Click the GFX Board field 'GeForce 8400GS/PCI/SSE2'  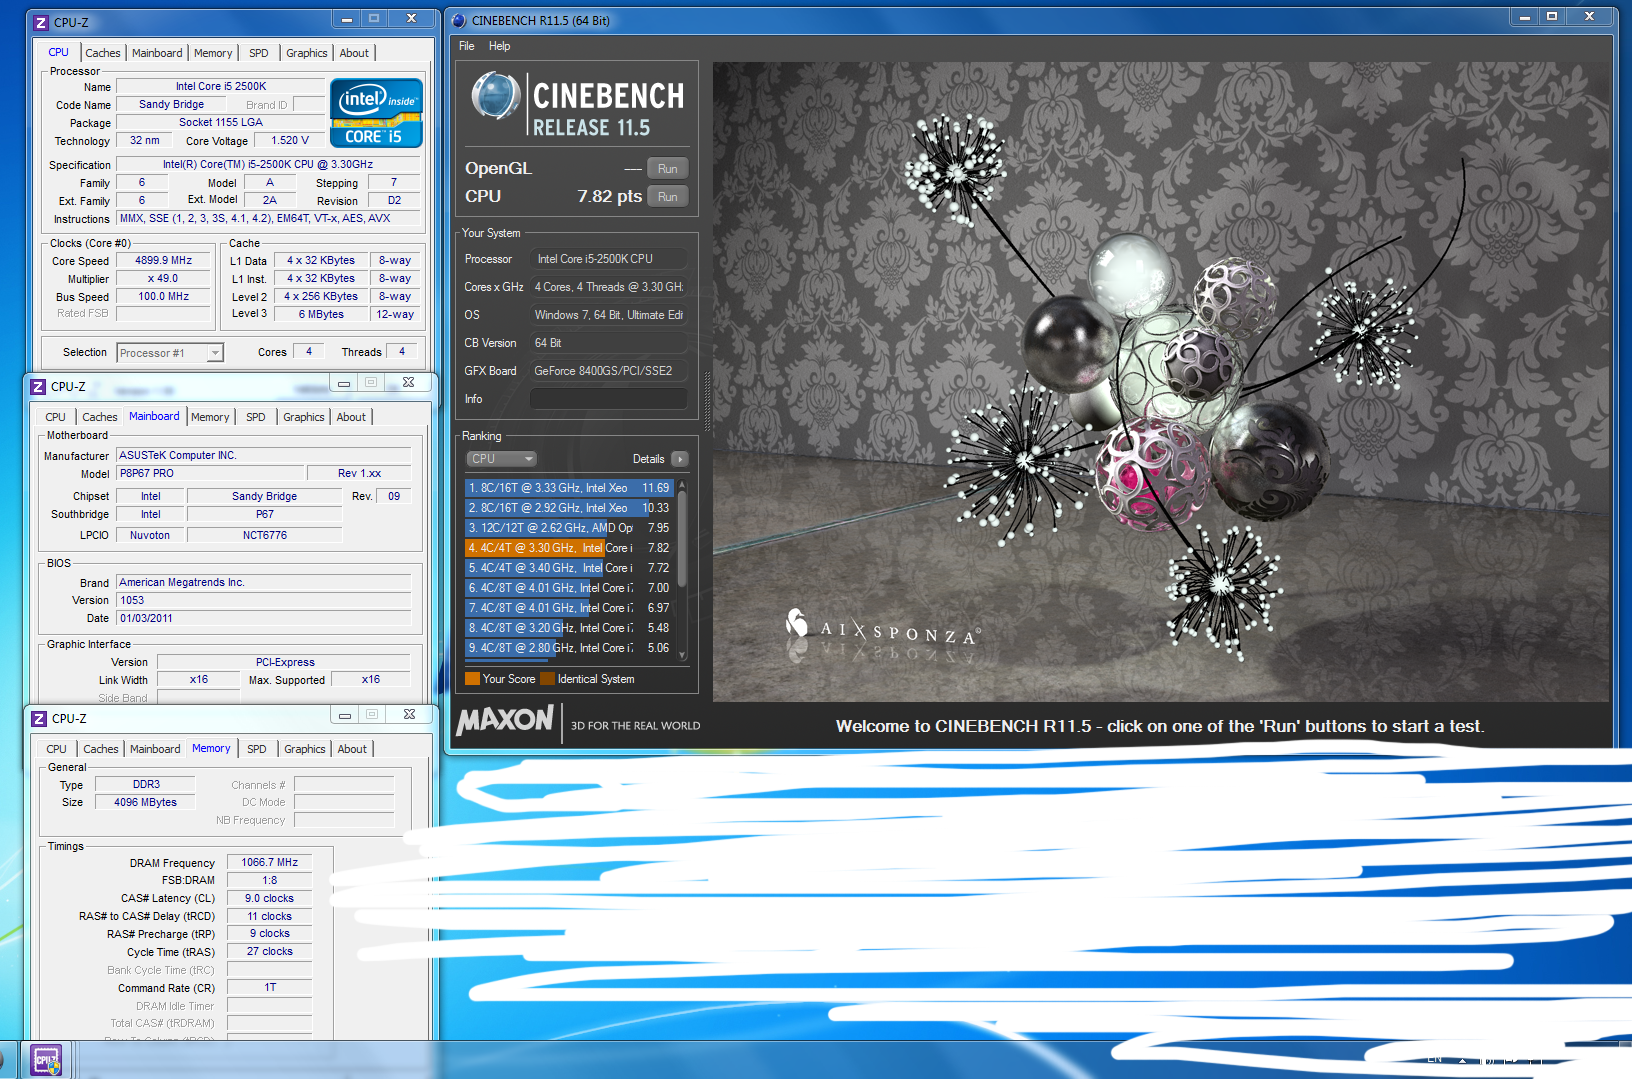[608, 371]
